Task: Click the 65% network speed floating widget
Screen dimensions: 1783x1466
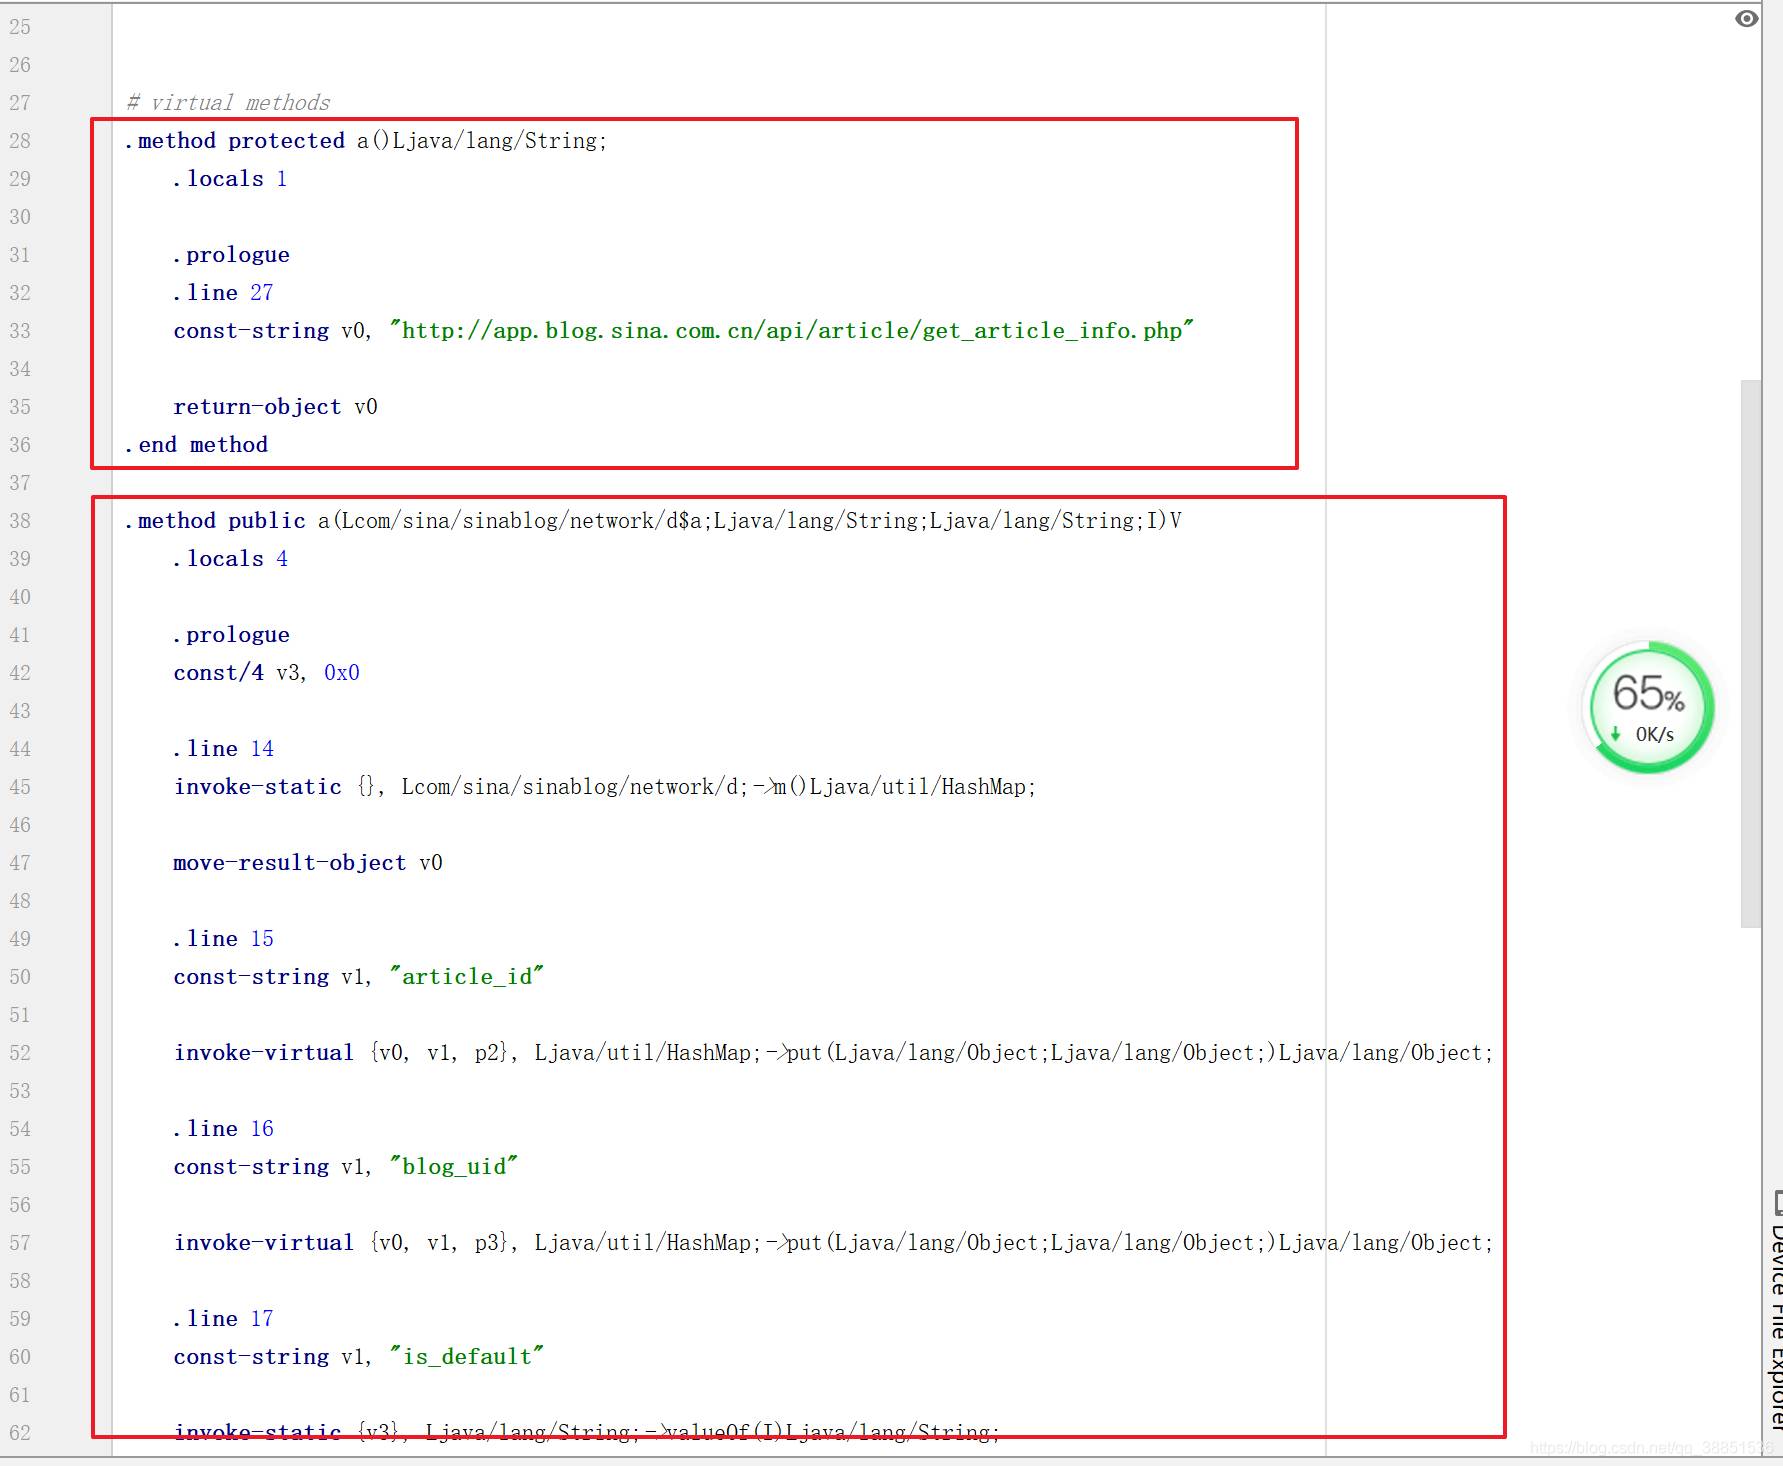Action: (x=1650, y=708)
